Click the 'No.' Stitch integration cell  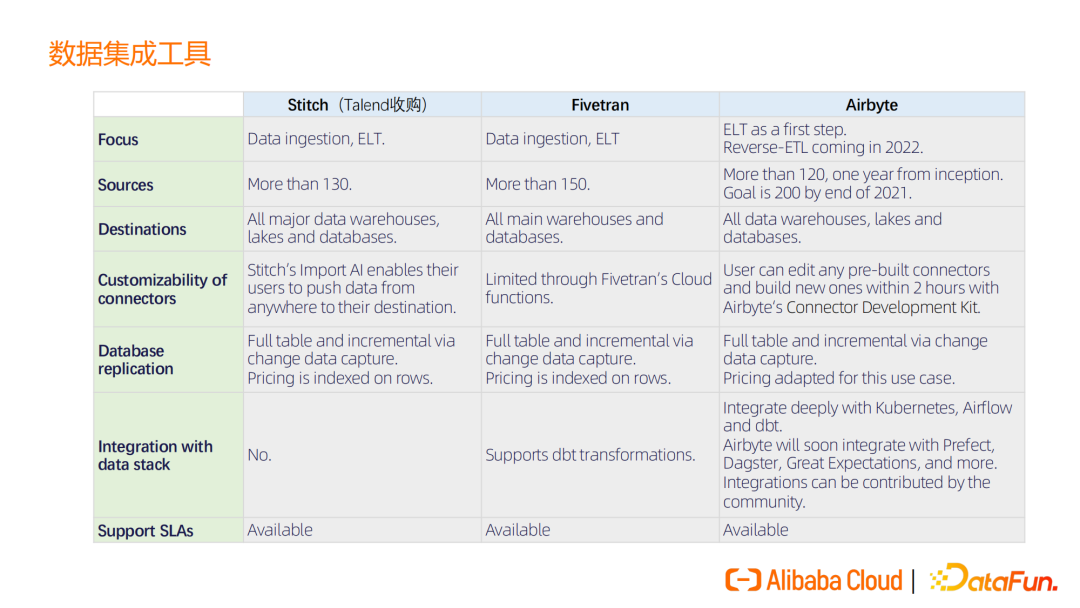[x=259, y=455]
